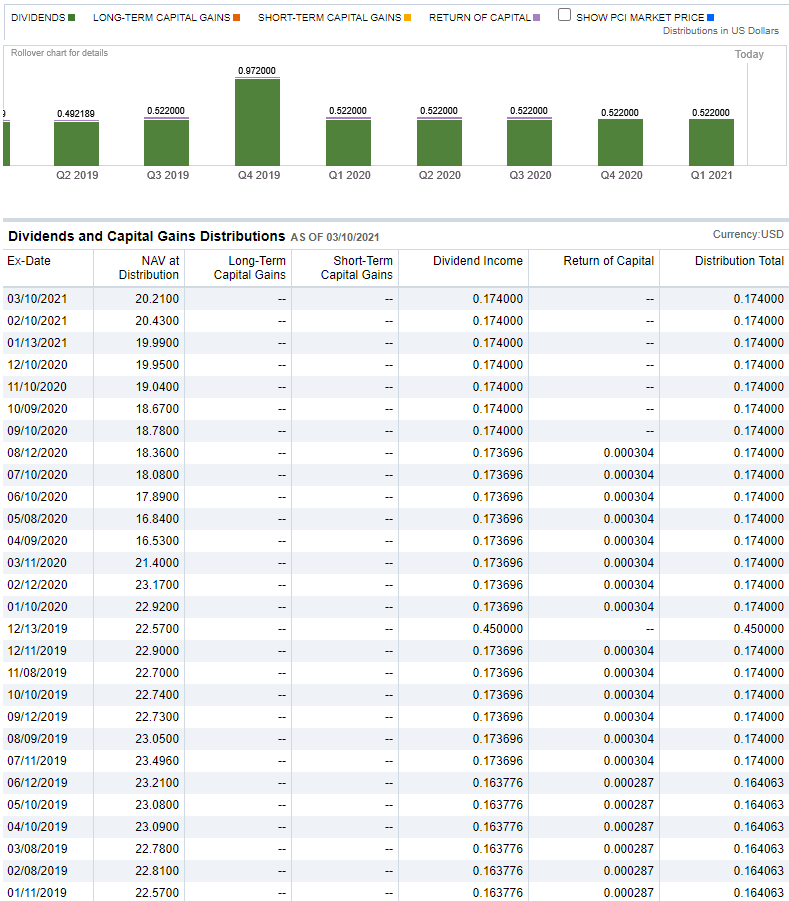Select the Q3 2020 distribution bar
The height and width of the screenshot is (901, 789).
tap(529, 142)
